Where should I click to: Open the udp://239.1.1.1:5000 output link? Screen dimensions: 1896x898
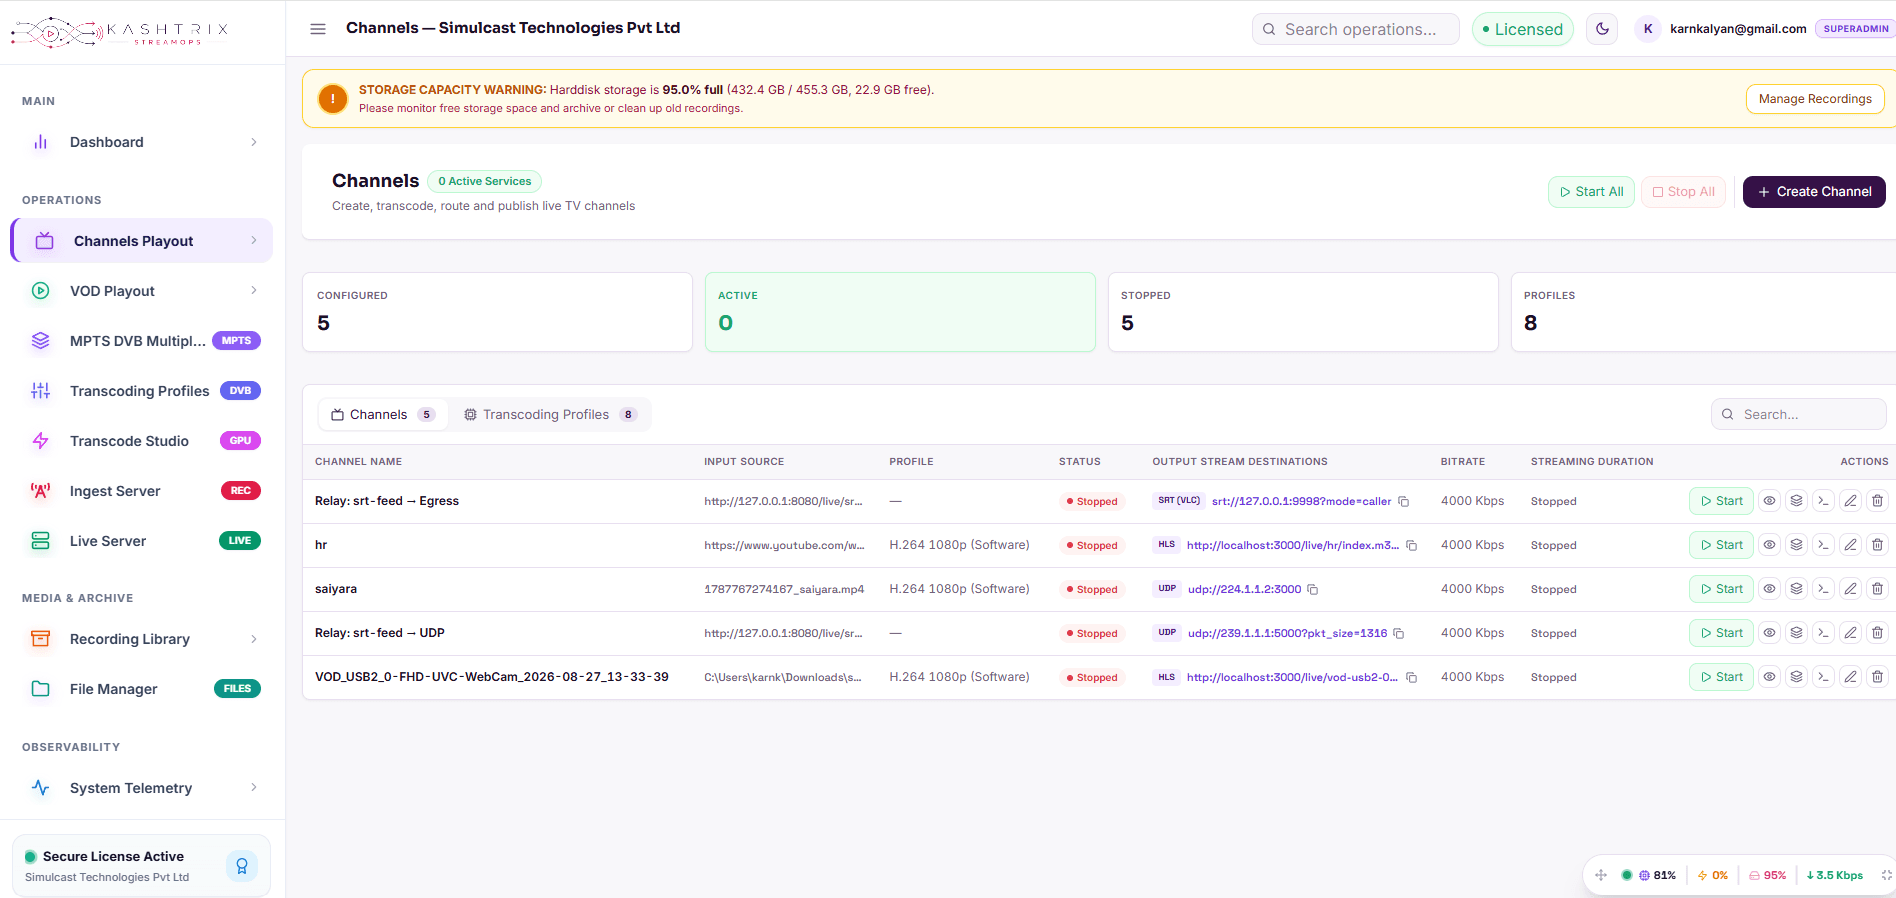1287,633
